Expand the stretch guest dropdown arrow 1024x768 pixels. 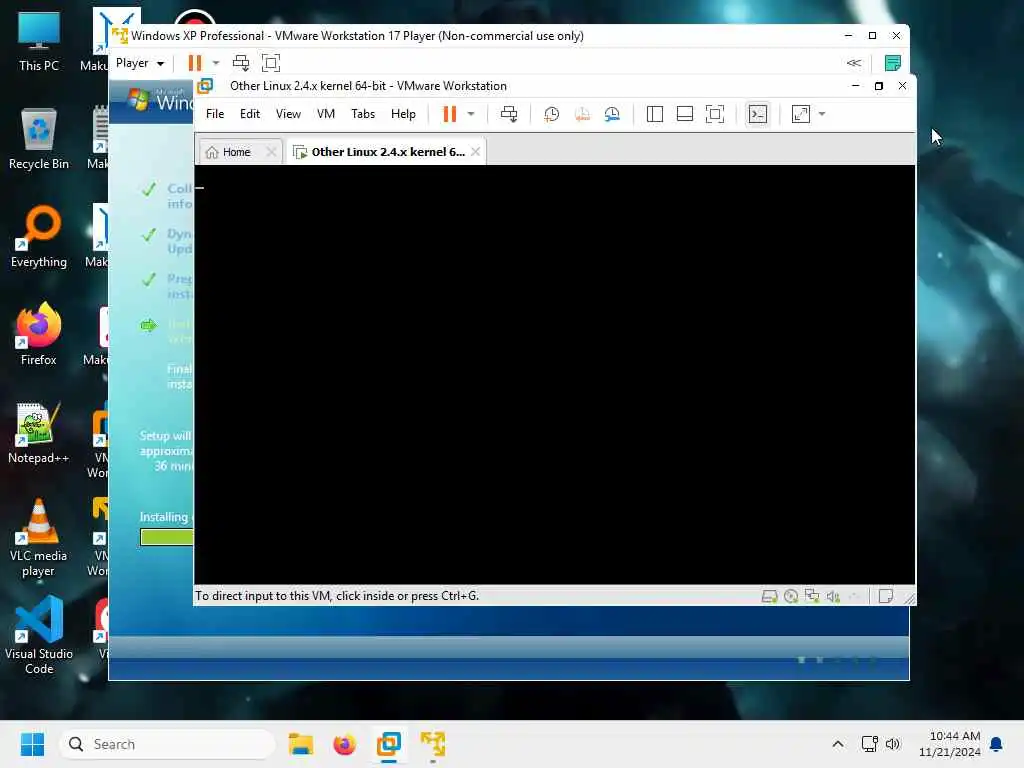click(822, 114)
